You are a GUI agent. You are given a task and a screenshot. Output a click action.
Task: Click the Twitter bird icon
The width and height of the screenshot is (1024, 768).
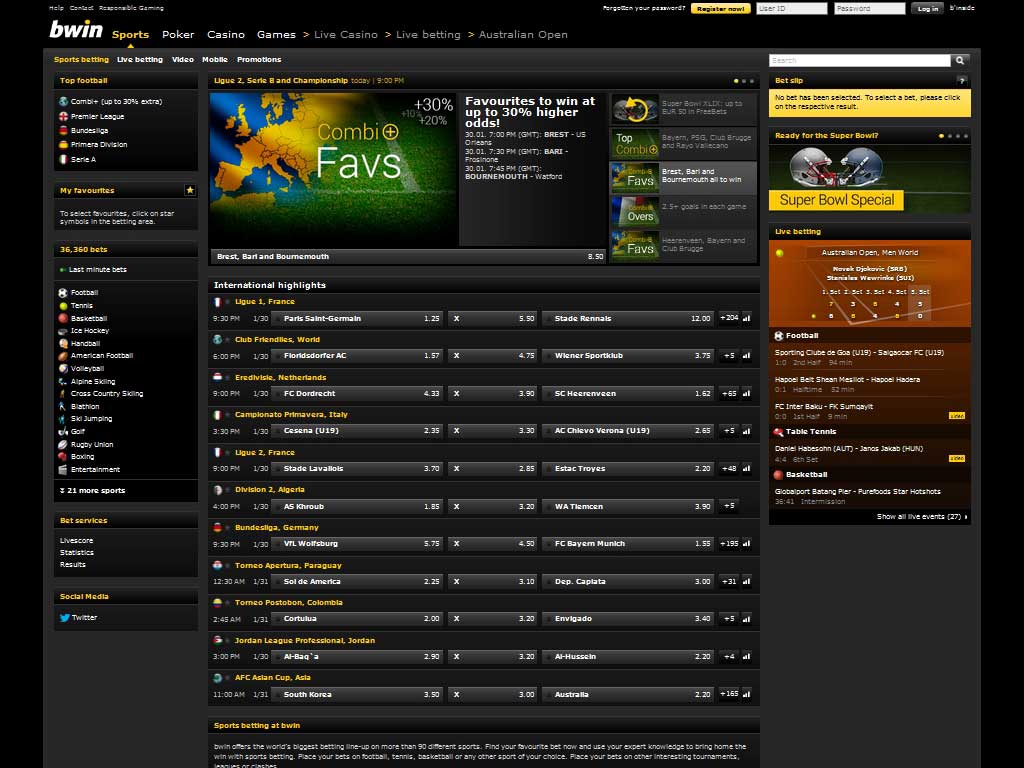coord(65,617)
